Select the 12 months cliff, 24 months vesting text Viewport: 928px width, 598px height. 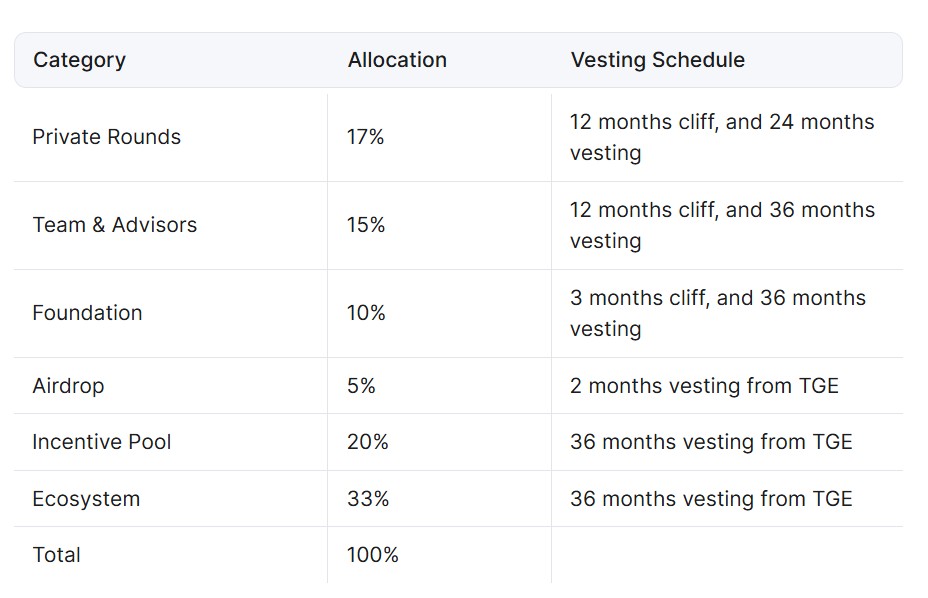point(721,137)
